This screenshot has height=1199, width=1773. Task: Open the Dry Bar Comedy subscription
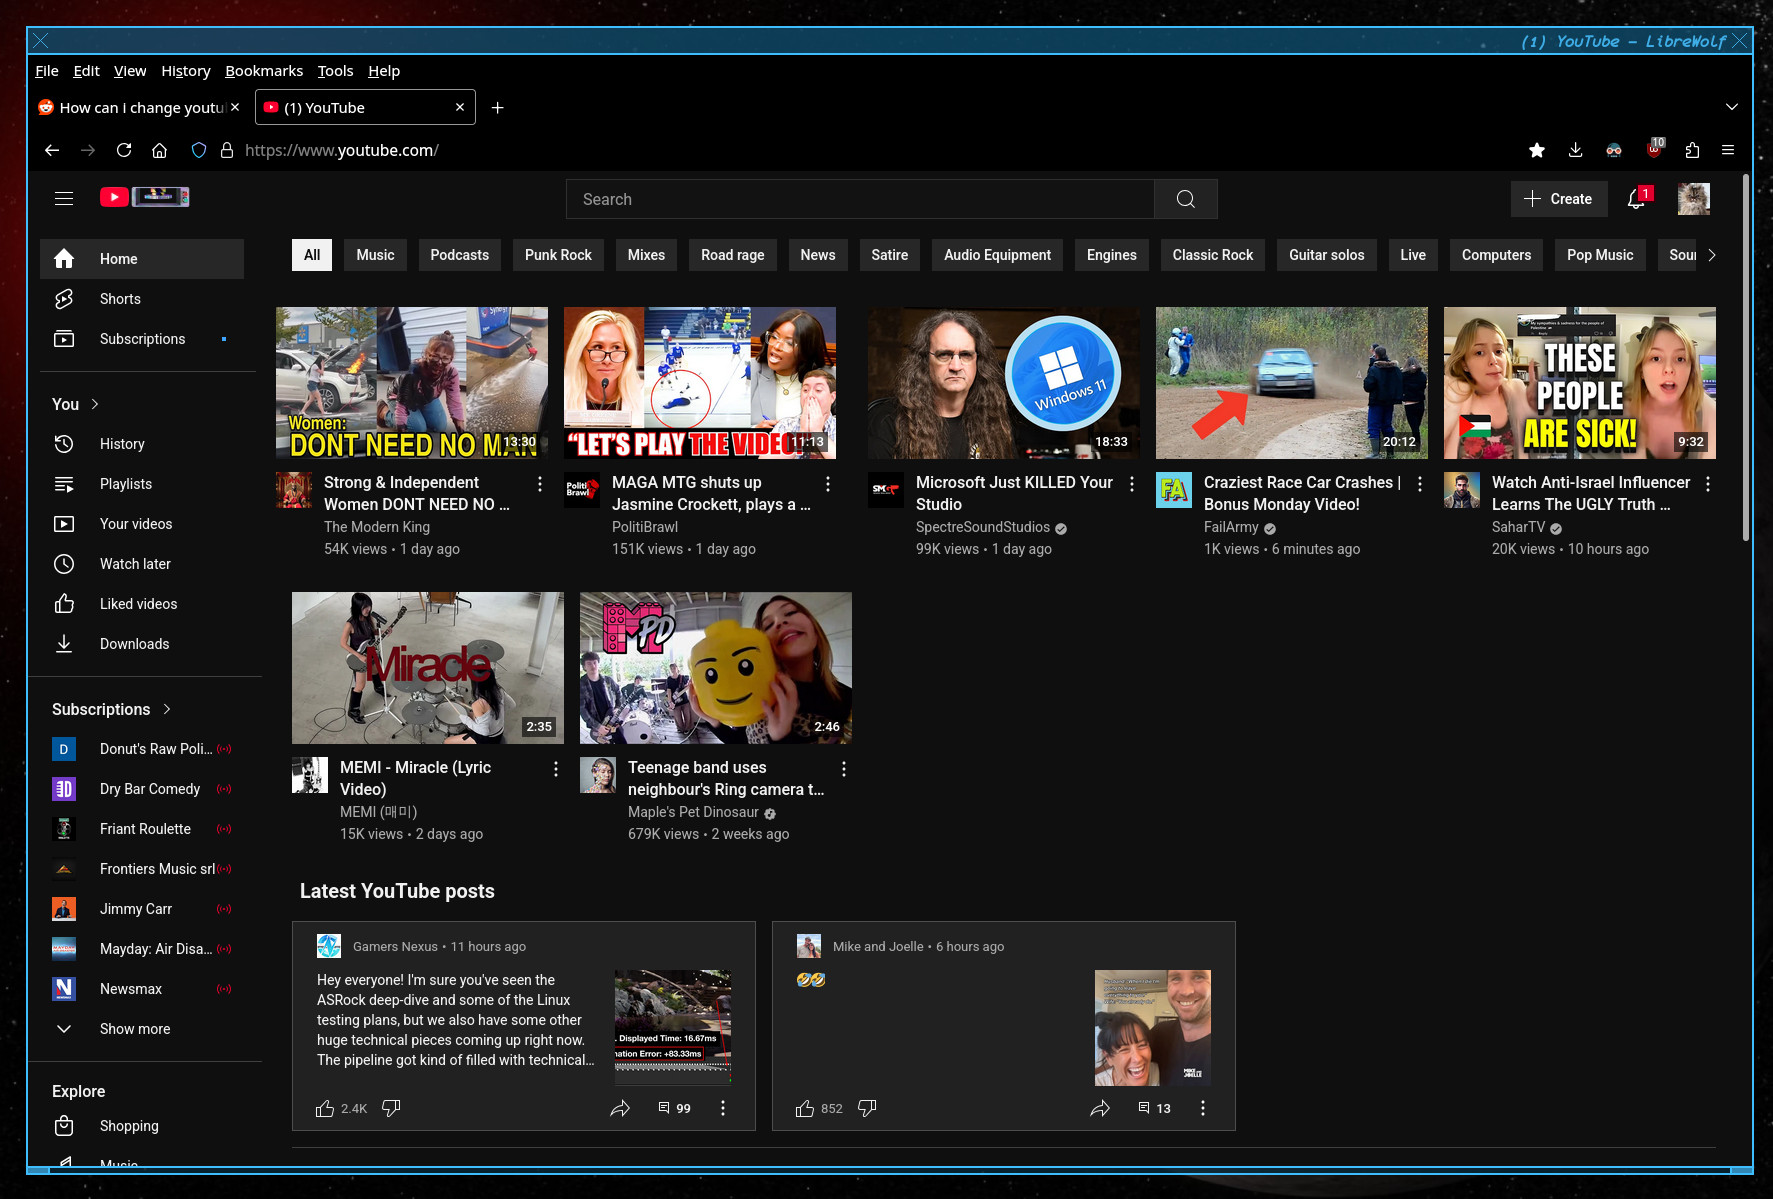click(x=141, y=789)
